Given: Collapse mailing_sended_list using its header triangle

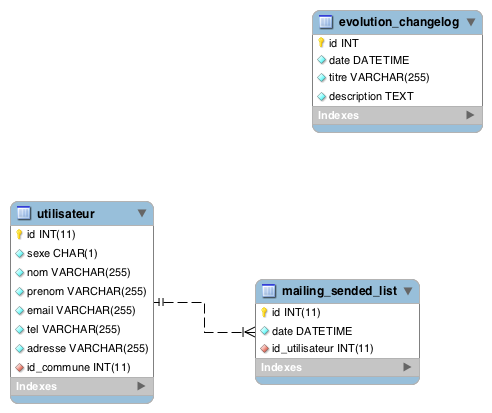Looking at the screenshot, I should tap(408, 291).
